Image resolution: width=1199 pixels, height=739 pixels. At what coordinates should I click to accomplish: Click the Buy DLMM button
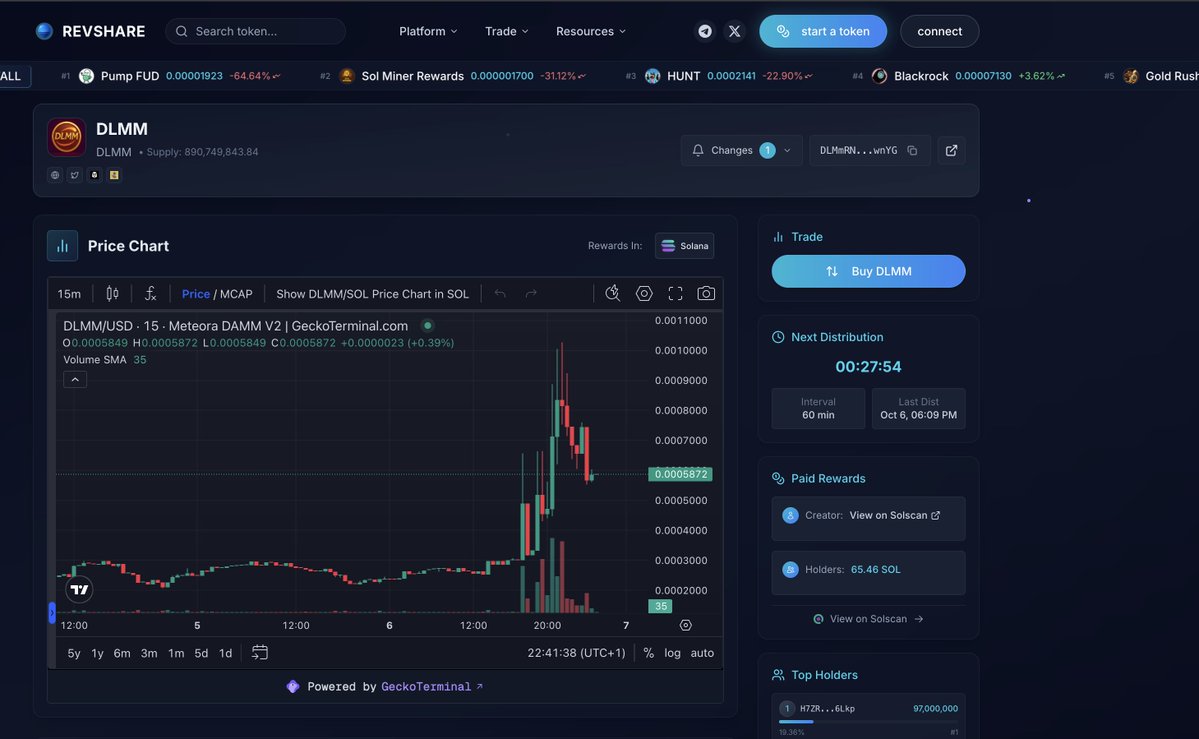click(x=868, y=271)
